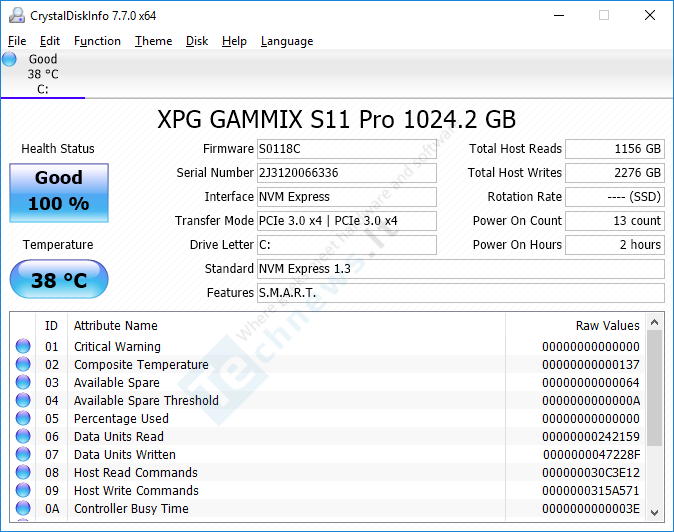Select the C: disk tab

43,74
